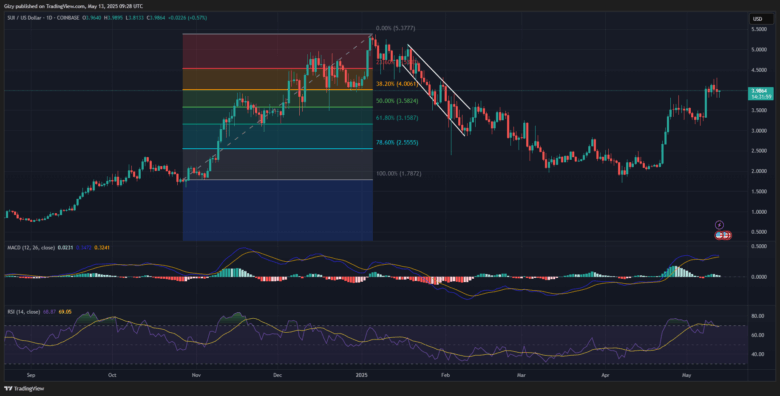Click the 100.00% (1.7872) Fibonacci label

pos(398,173)
